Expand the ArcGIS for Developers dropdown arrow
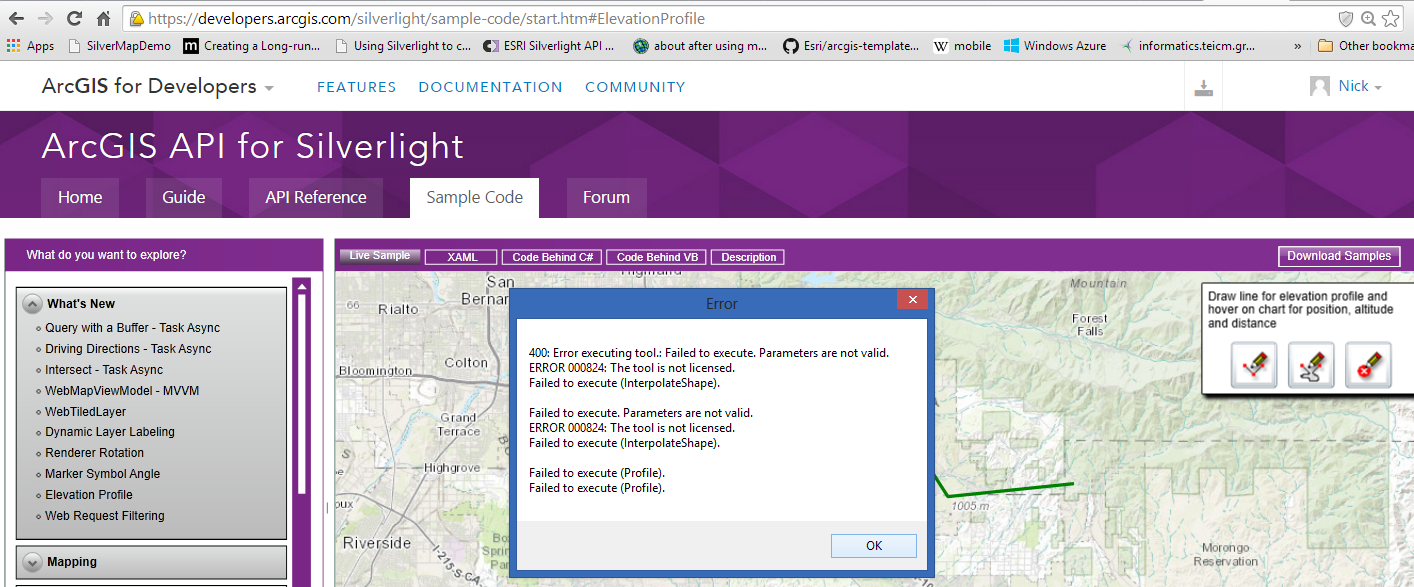Screen dimensions: 1414x587 [x=268, y=89]
